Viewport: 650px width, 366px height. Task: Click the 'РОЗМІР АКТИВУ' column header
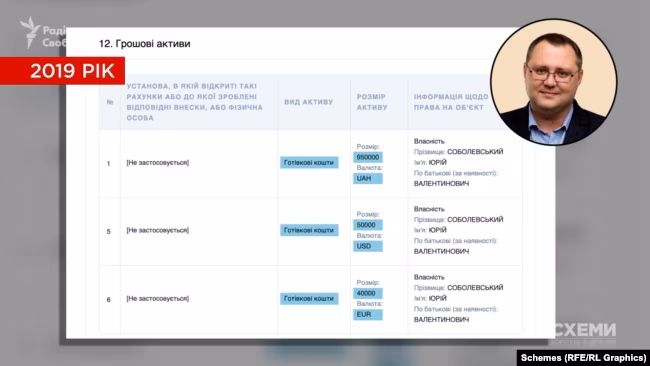tap(372, 102)
